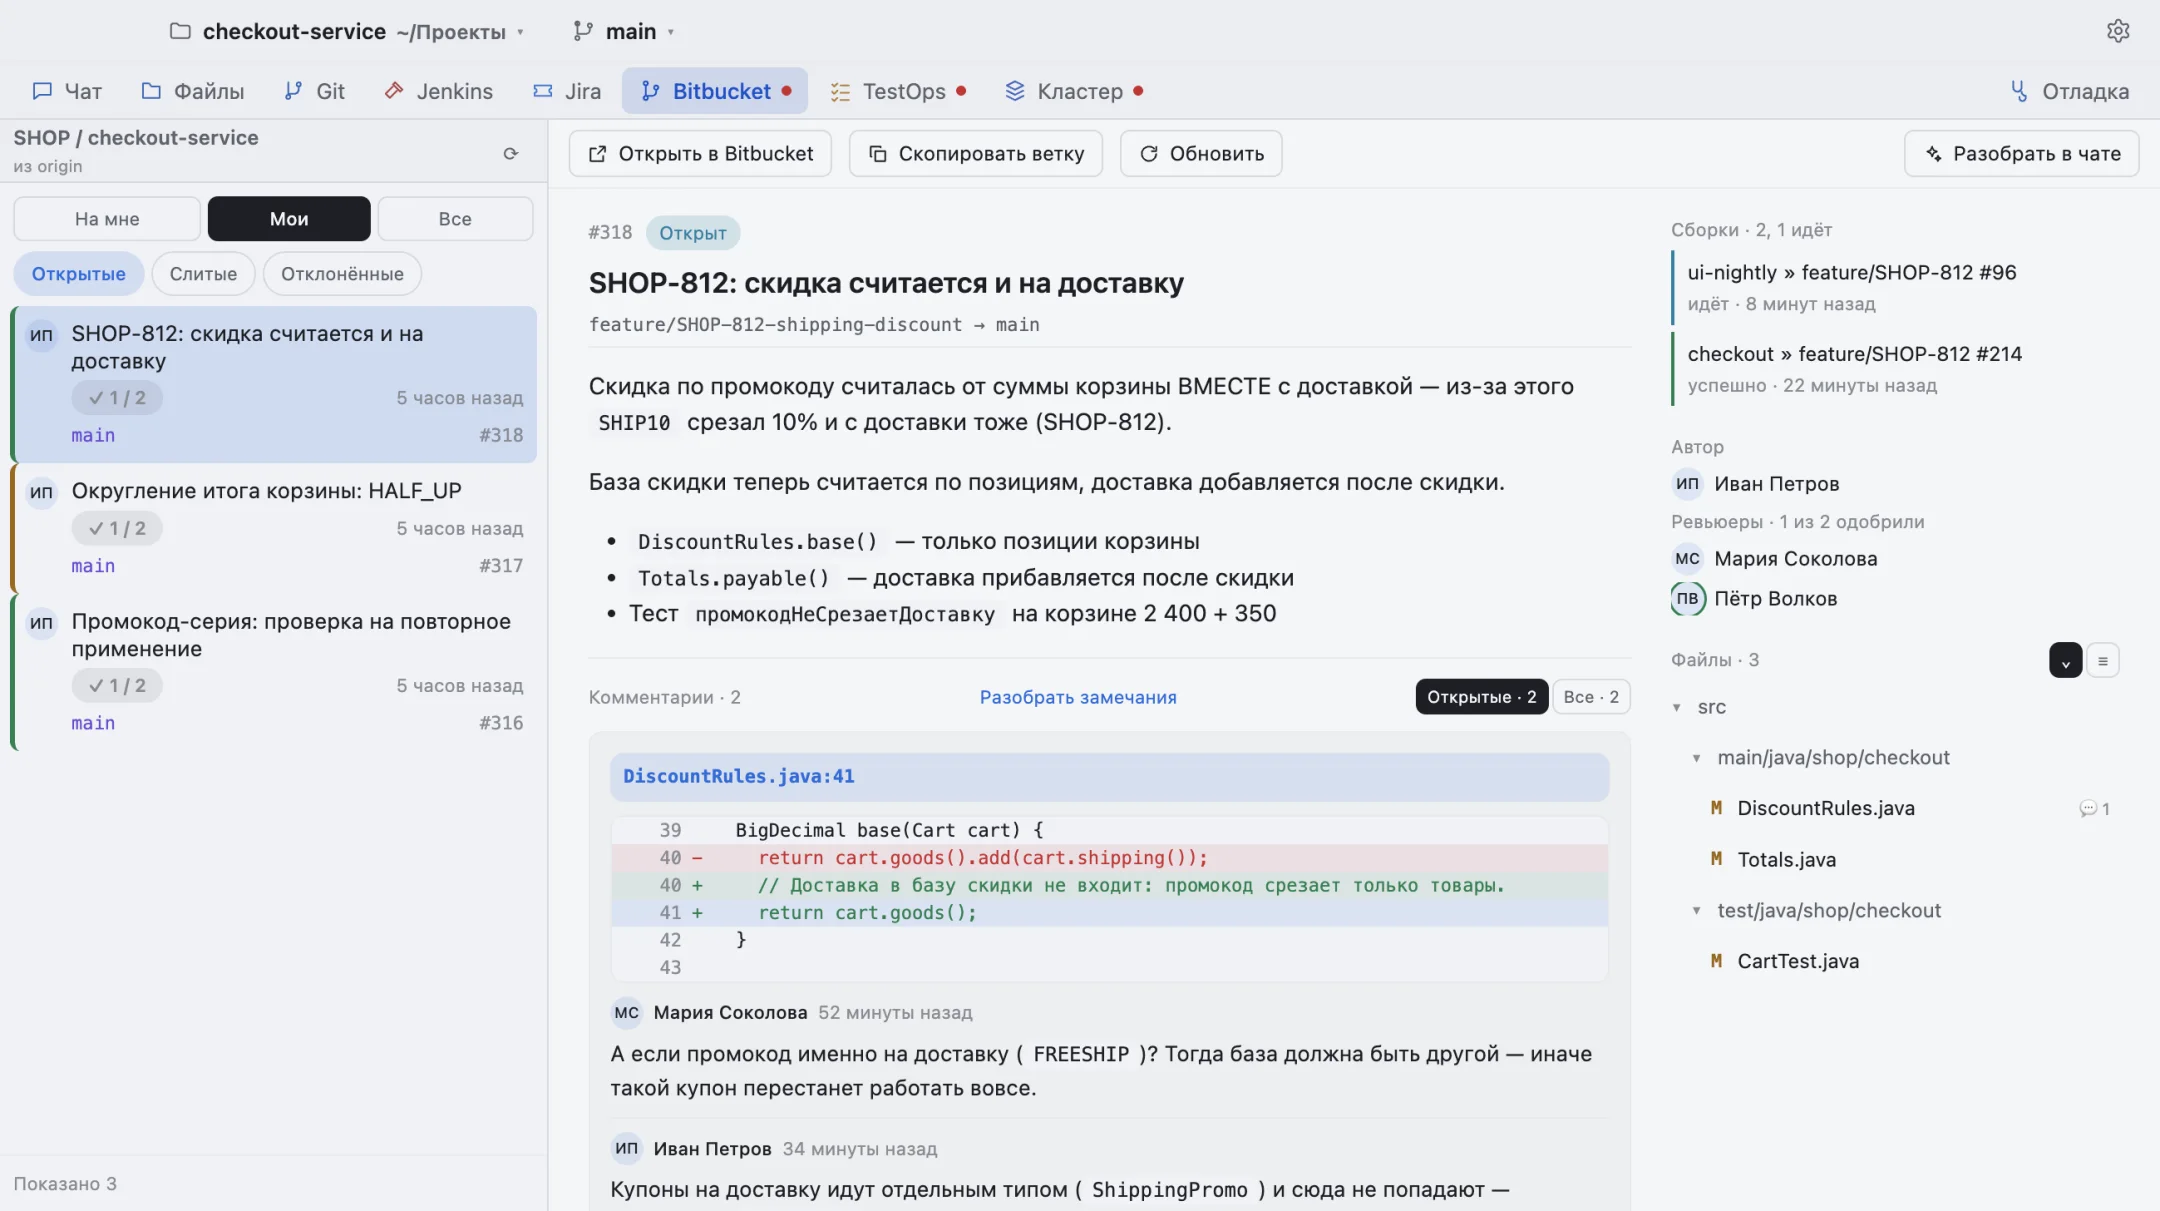
Task: Open the Jenkins tab
Action: (x=438, y=91)
